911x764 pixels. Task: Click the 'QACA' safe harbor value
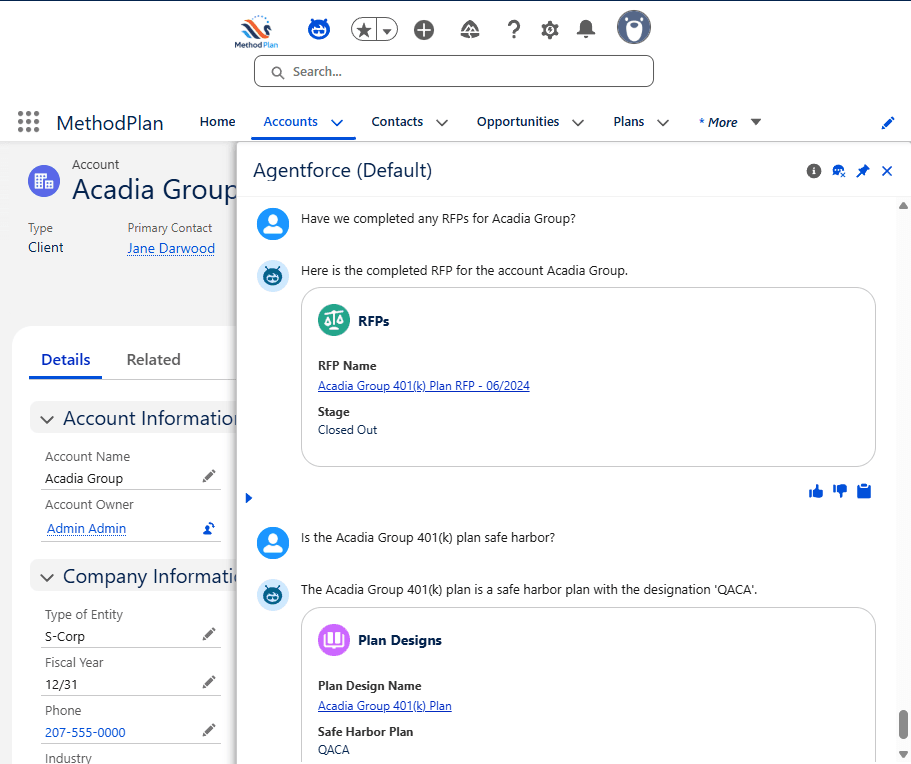[333, 749]
